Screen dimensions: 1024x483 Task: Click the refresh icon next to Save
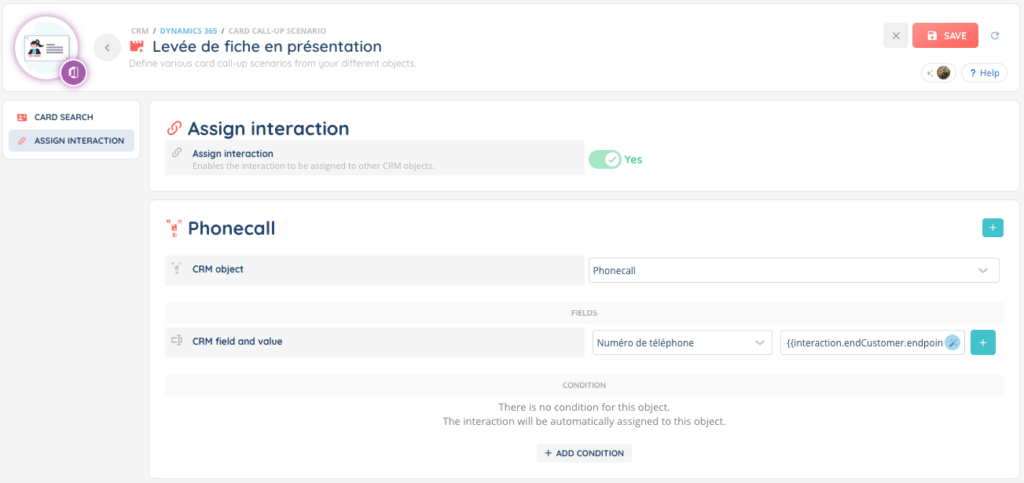(x=995, y=36)
